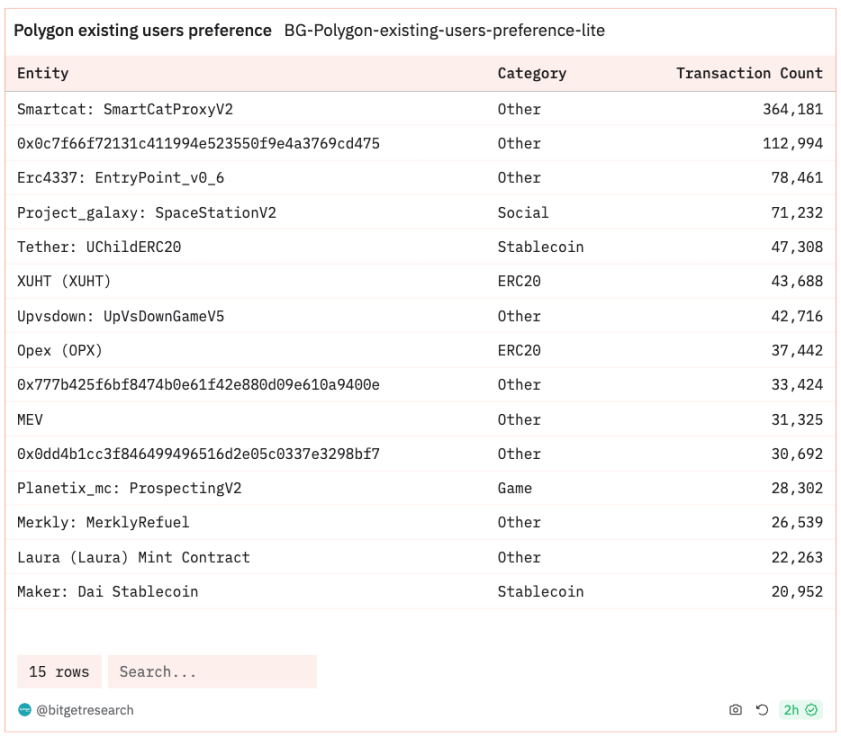841x738 pixels.
Task: Click the Maker: Dai Stablecoin entry
Action: point(108,592)
